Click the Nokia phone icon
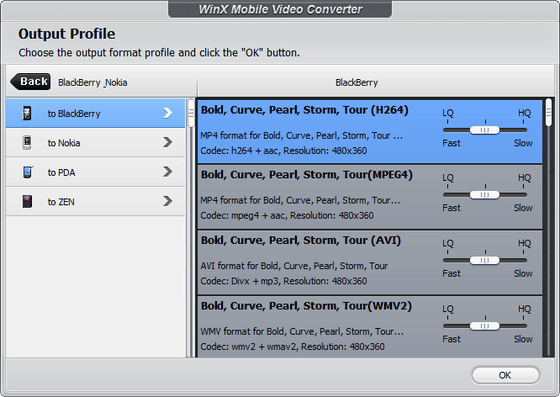This screenshot has height=397, width=560. tap(27, 142)
